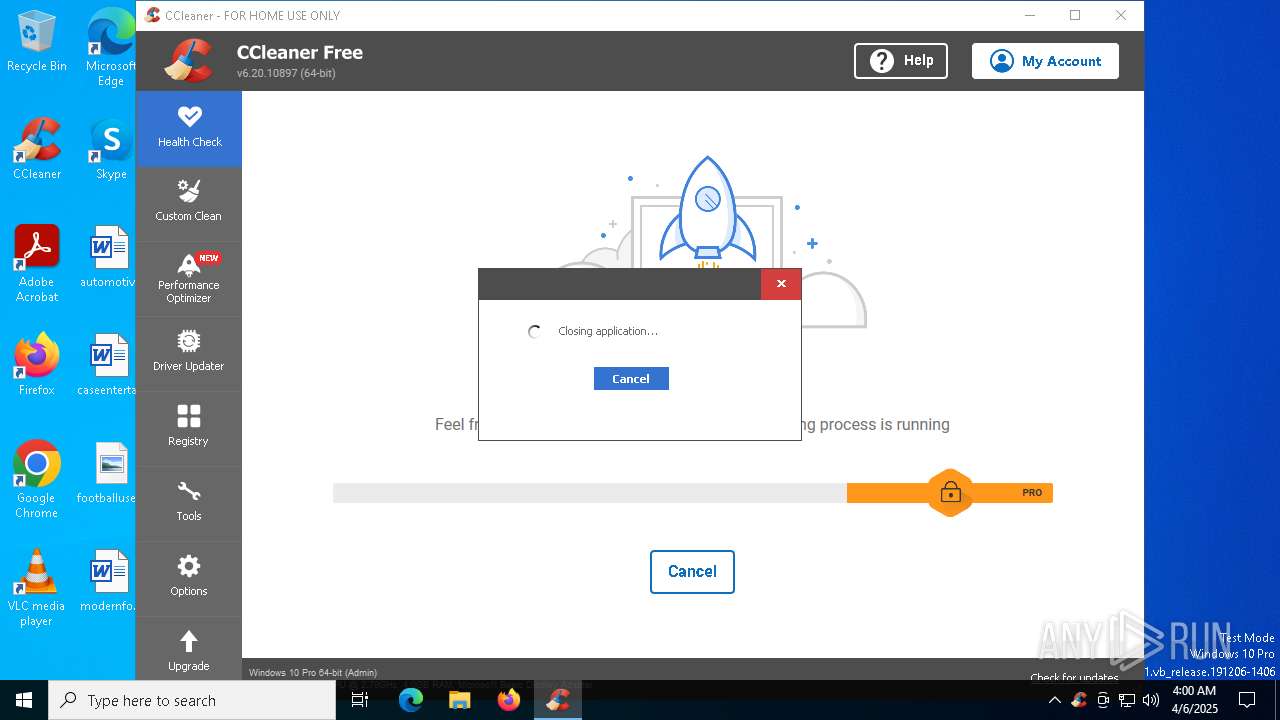Select the caseenterta Word document icon
1280x720 pixels.
(107, 364)
